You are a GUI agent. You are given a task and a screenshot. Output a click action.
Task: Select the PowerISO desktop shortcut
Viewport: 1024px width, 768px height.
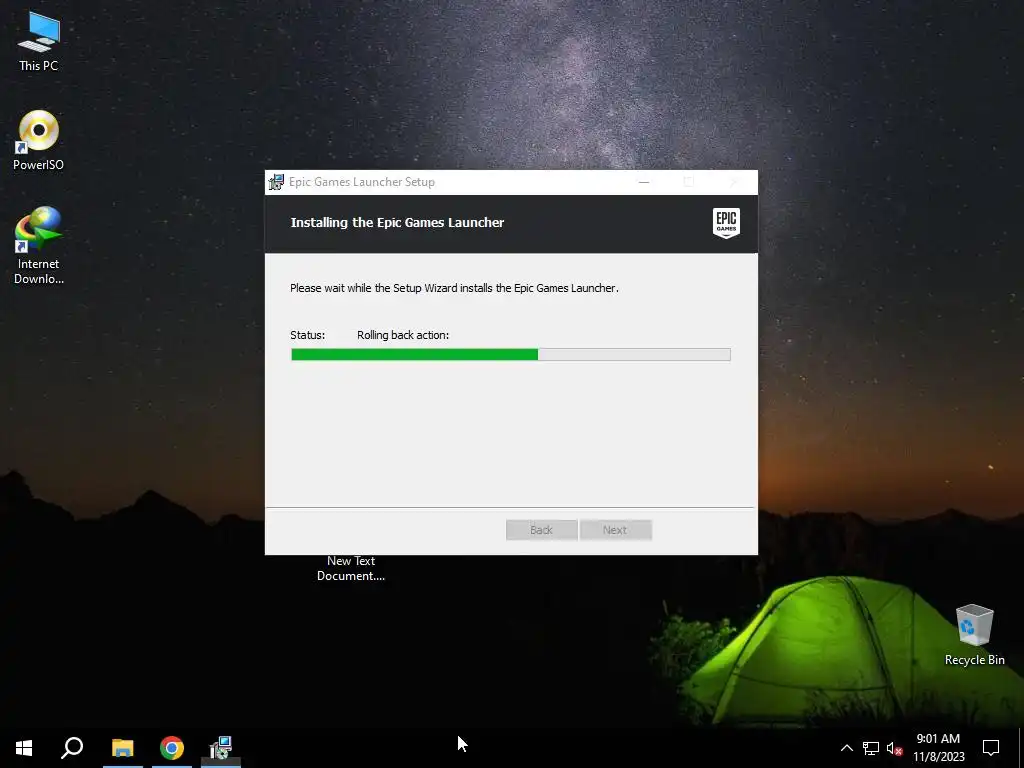click(x=39, y=140)
